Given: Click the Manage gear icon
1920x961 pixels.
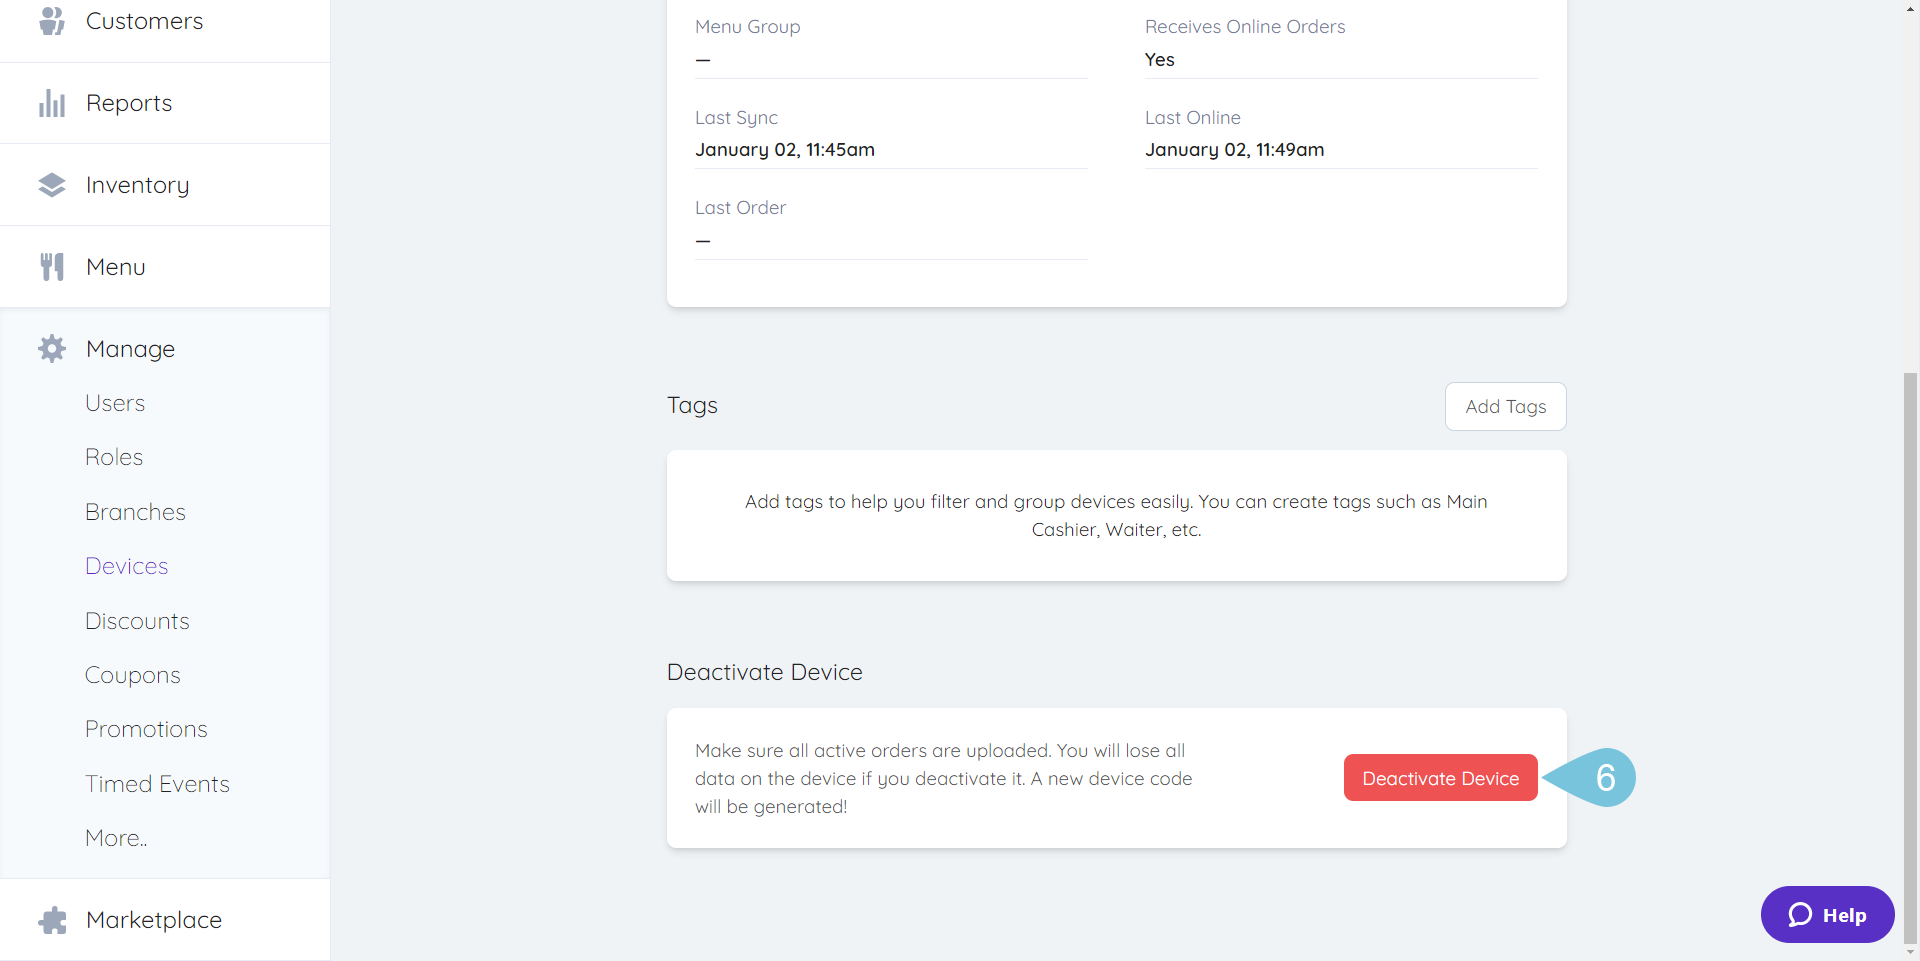Looking at the screenshot, I should coord(52,348).
